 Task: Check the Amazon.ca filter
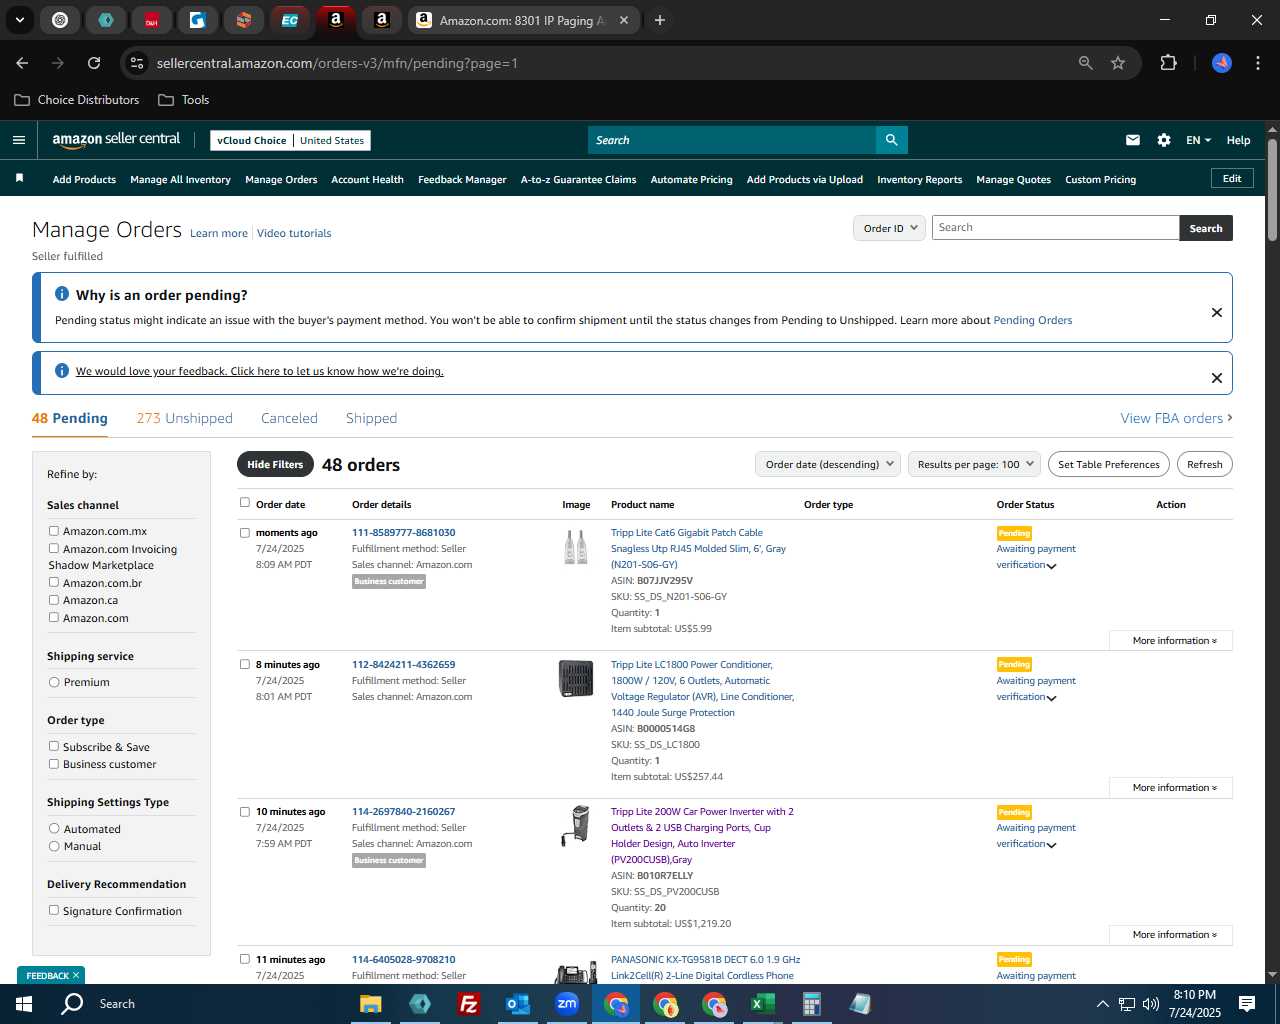(x=54, y=600)
